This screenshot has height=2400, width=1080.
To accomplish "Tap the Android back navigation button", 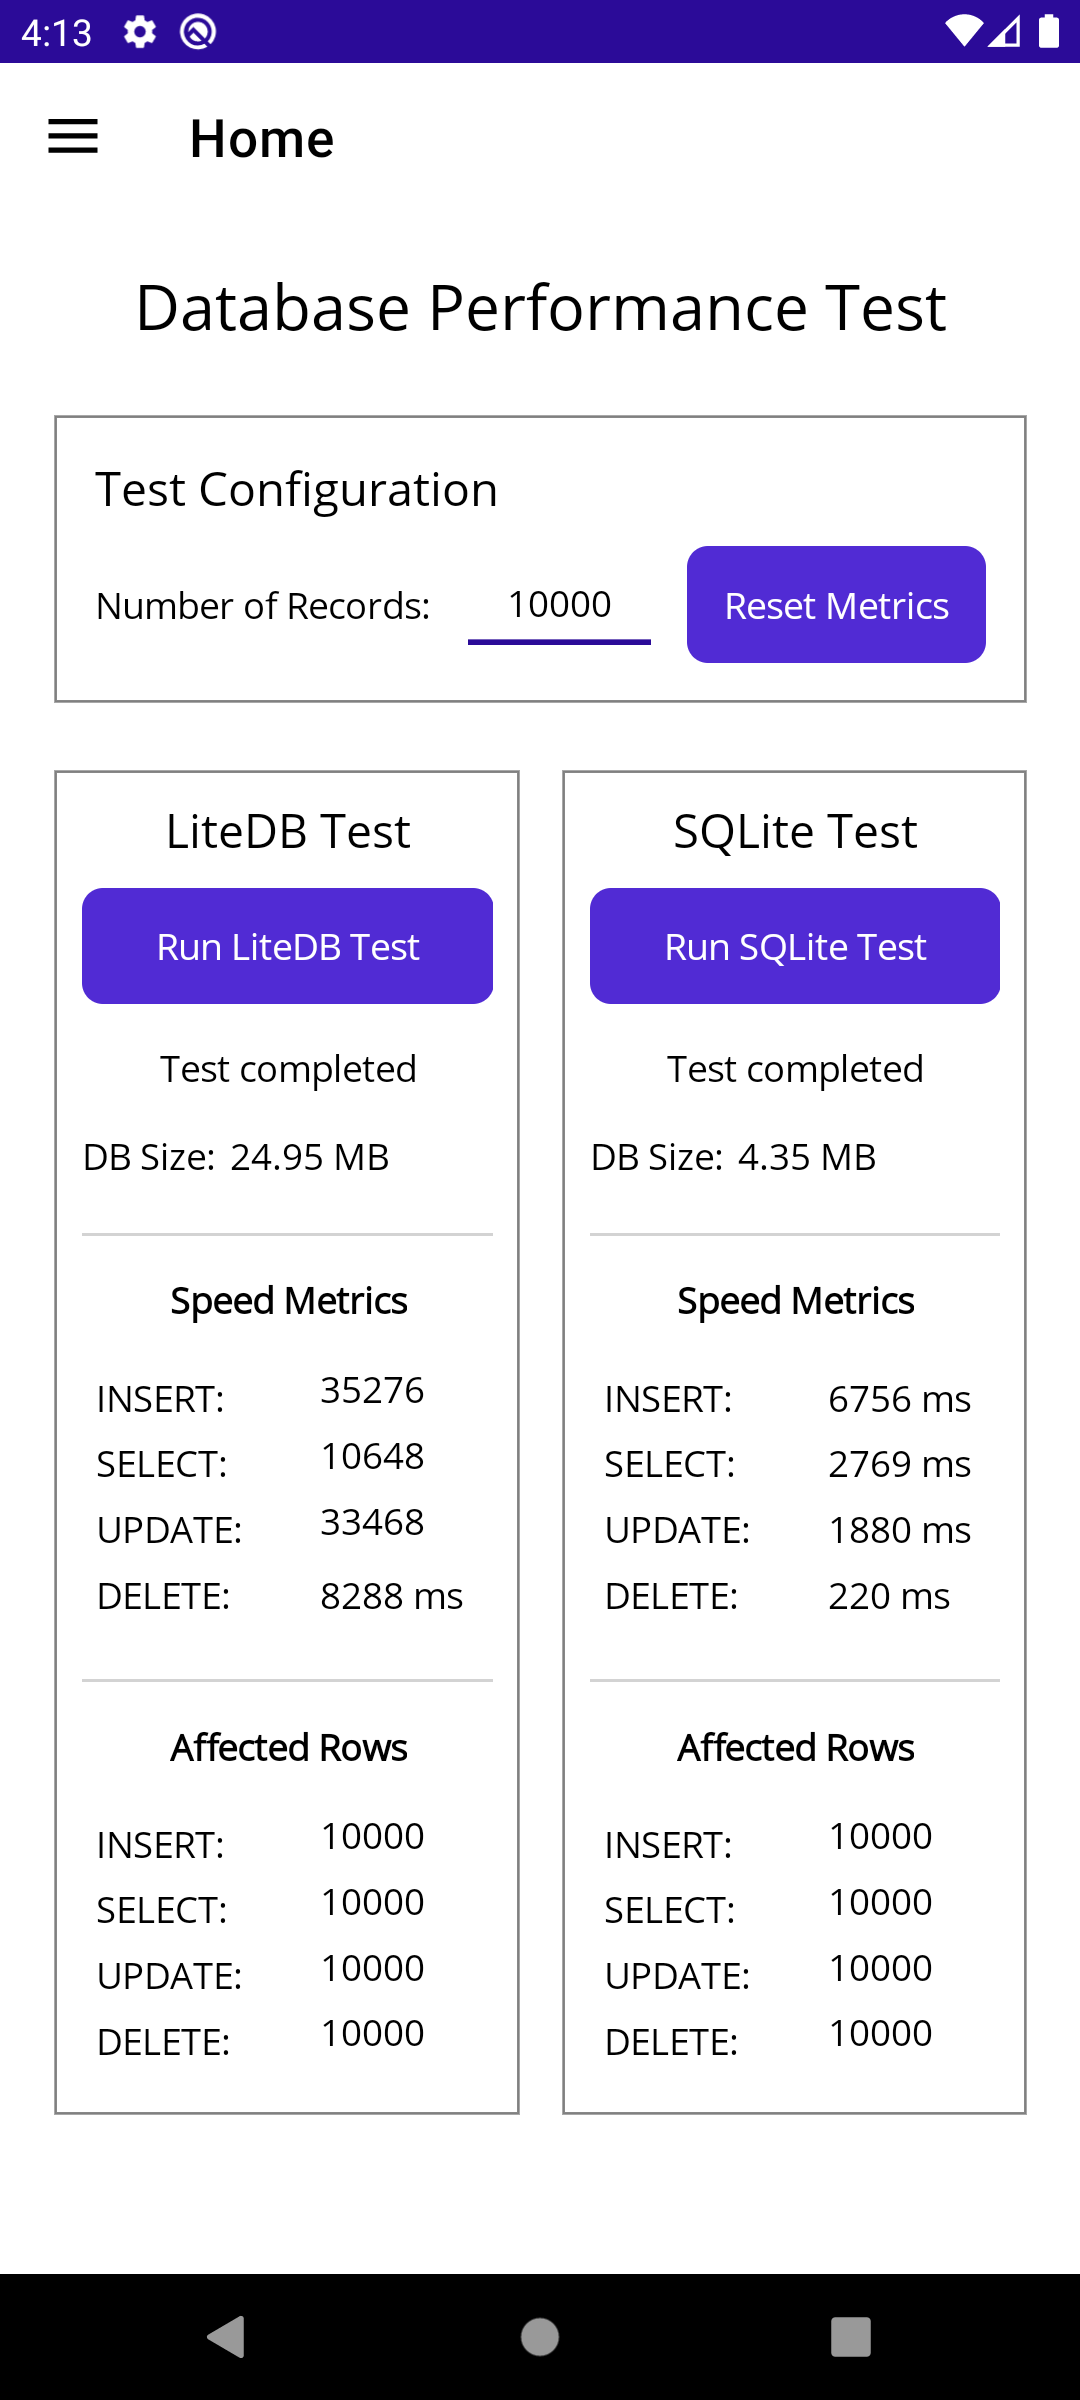I will 227,2337.
